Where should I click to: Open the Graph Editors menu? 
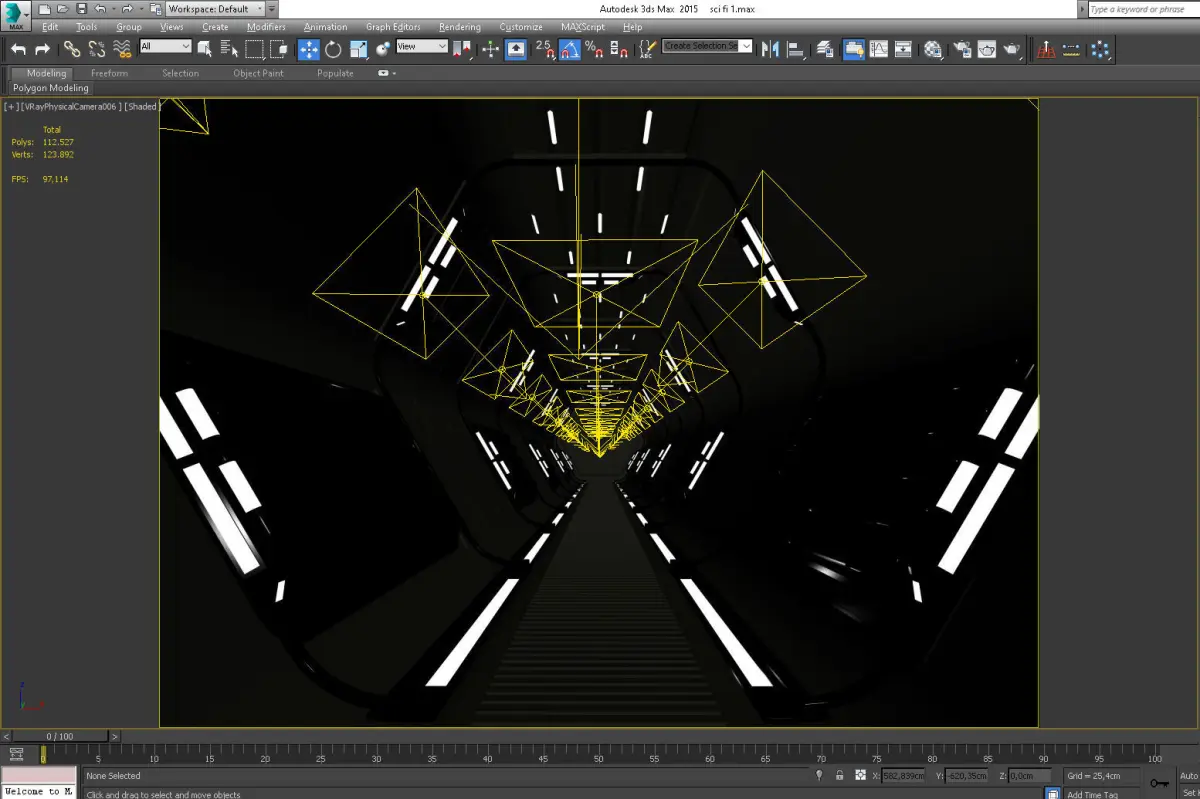coord(393,27)
